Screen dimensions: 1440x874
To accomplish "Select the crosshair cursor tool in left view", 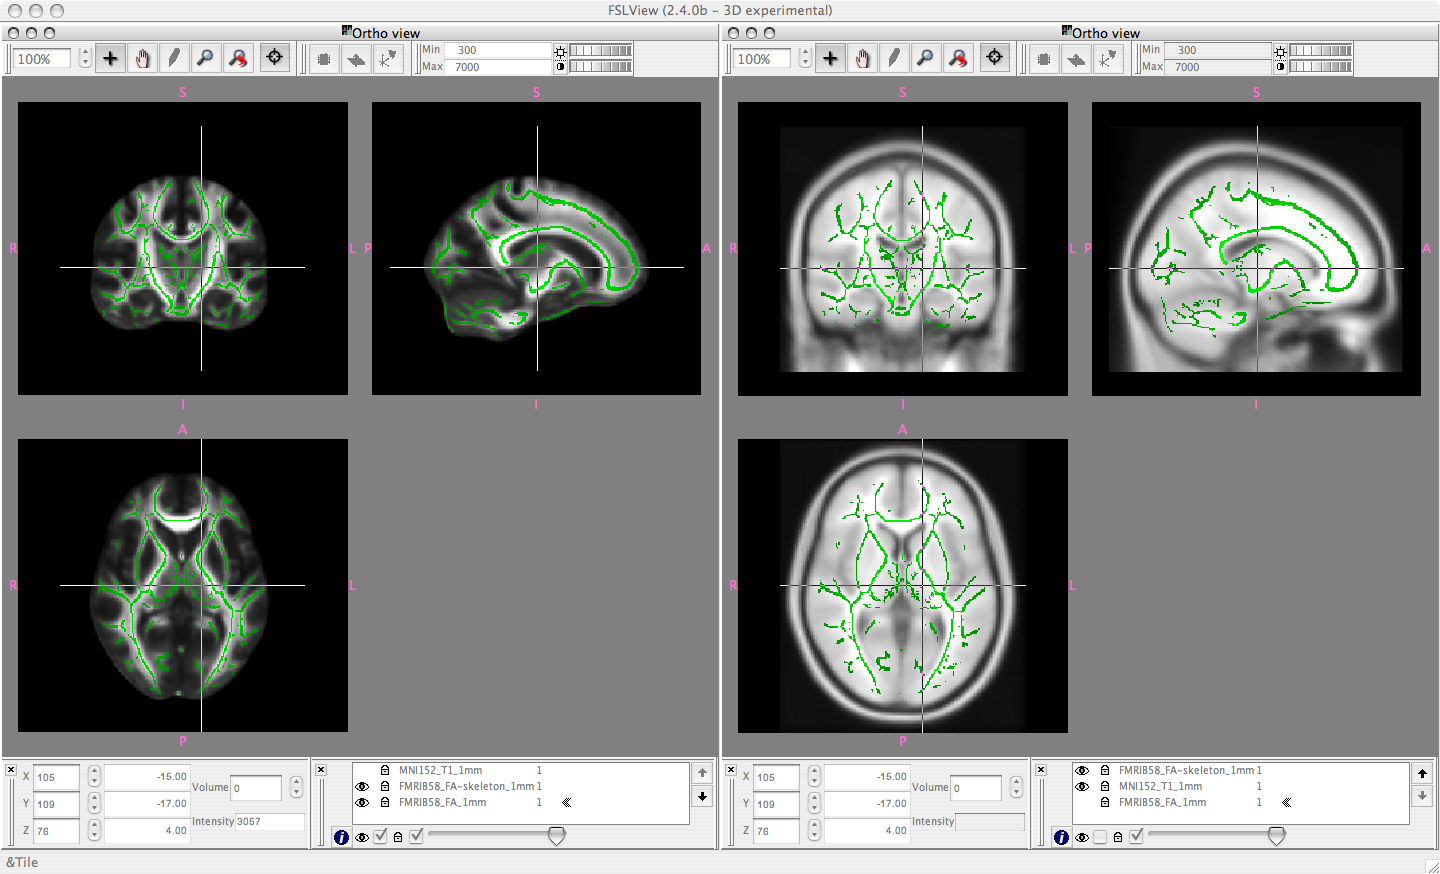I will pyautogui.click(x=111, y=59).
